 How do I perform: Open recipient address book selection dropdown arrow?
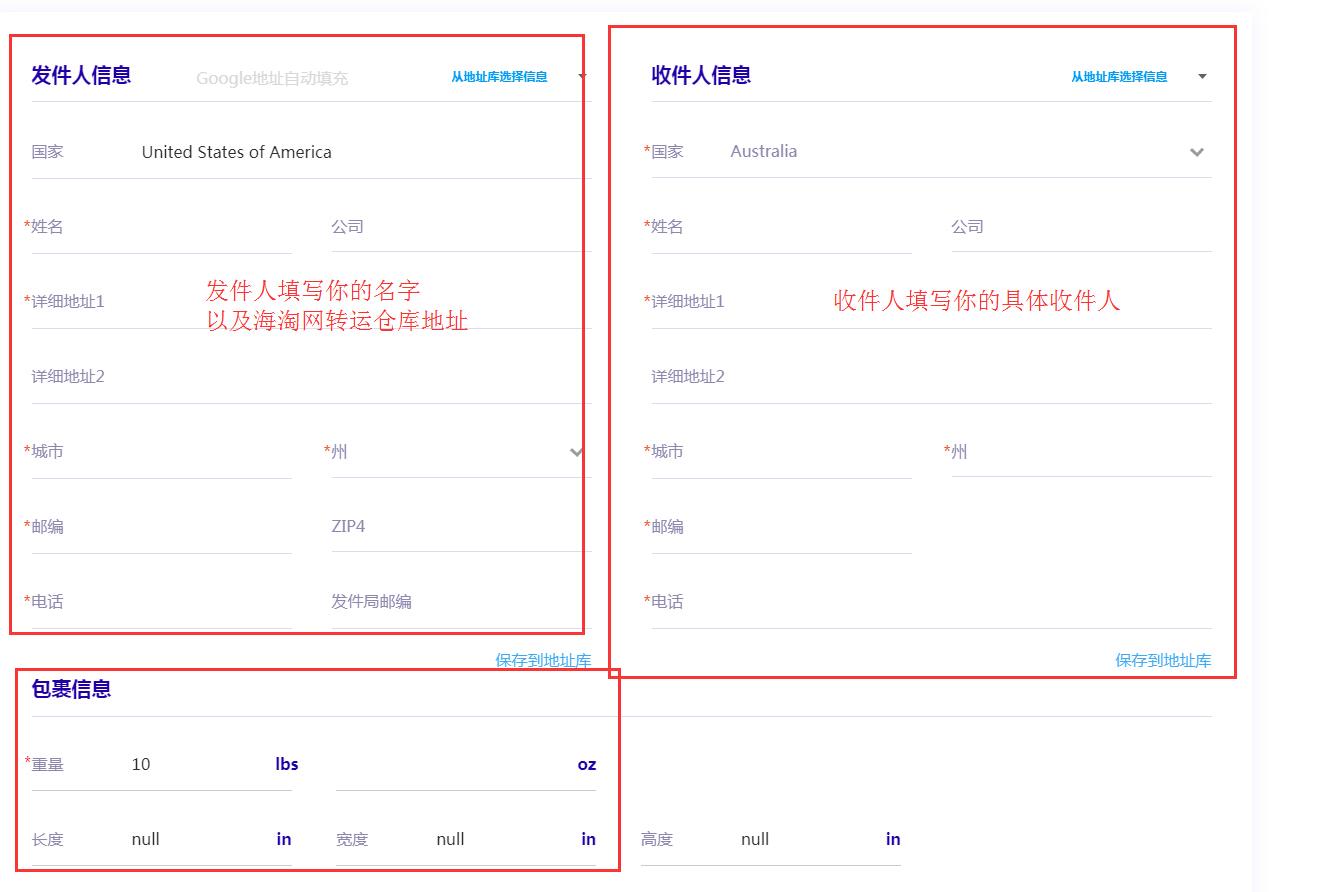tap(1202, 76)
